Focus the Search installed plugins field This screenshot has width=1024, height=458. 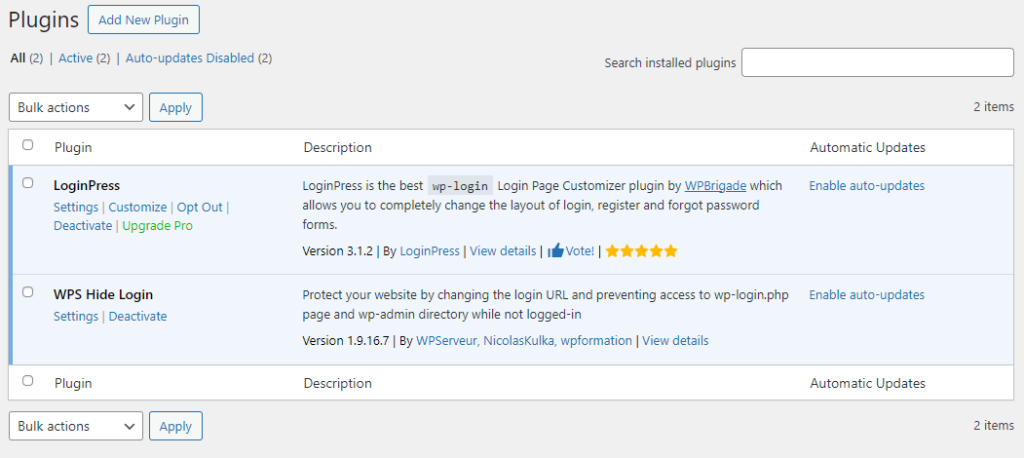(x=878, y=62)
